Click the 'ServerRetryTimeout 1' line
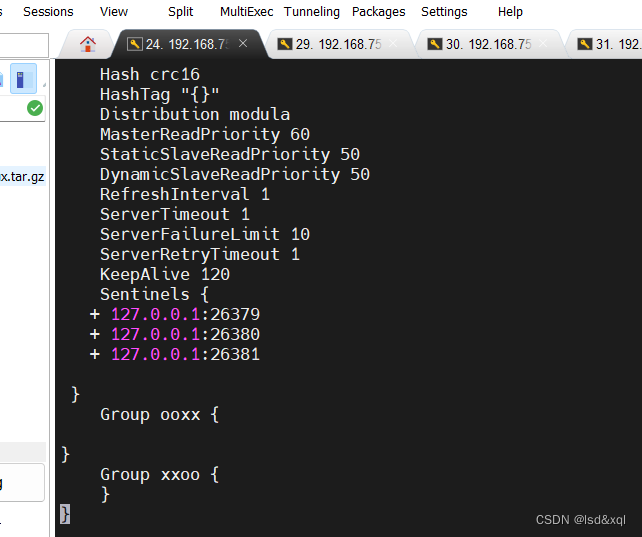Screen dimensions: 642x537 [200, 255]
